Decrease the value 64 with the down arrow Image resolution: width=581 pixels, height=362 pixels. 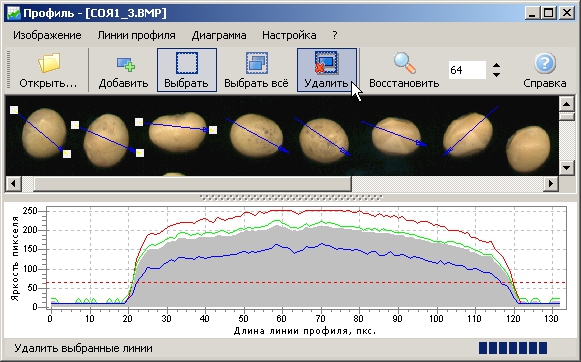pos(497,74)
